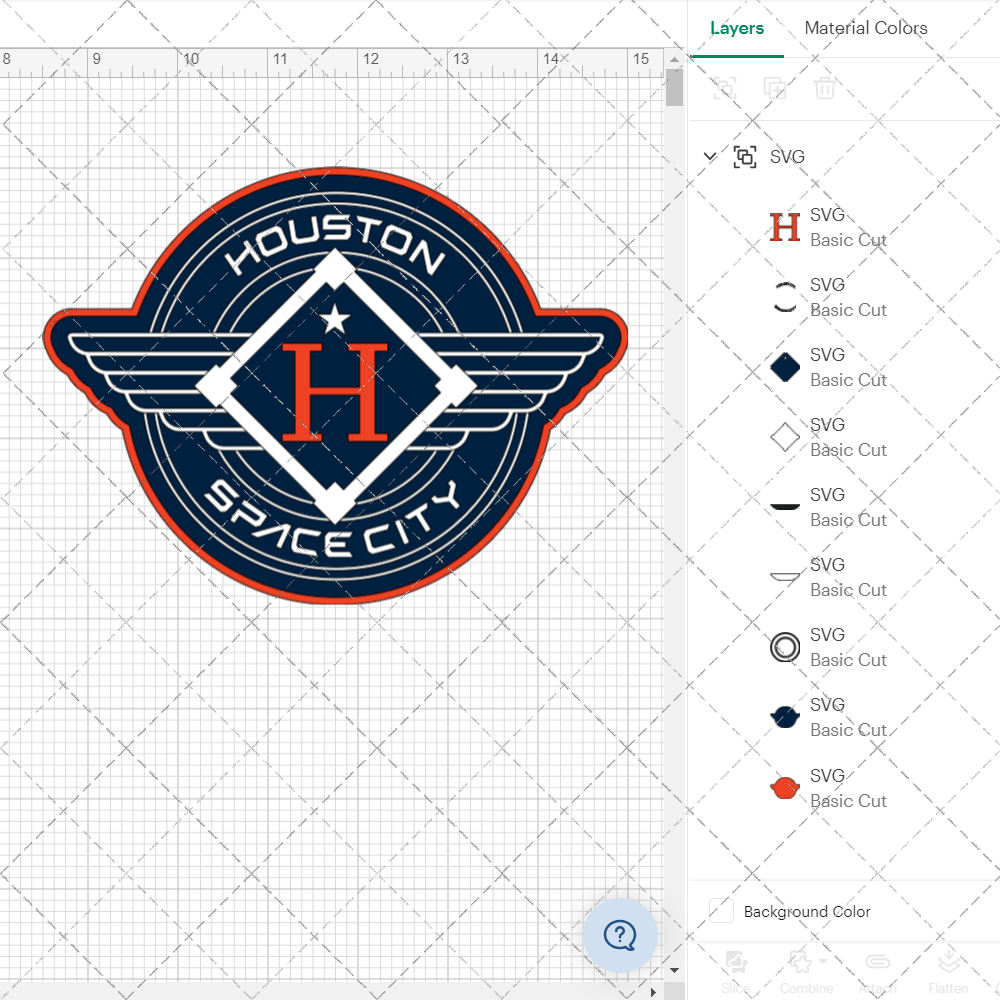Select the black curved bar layer
Viewport: 1000px width, 1000px height.
(x=785, y=507)
